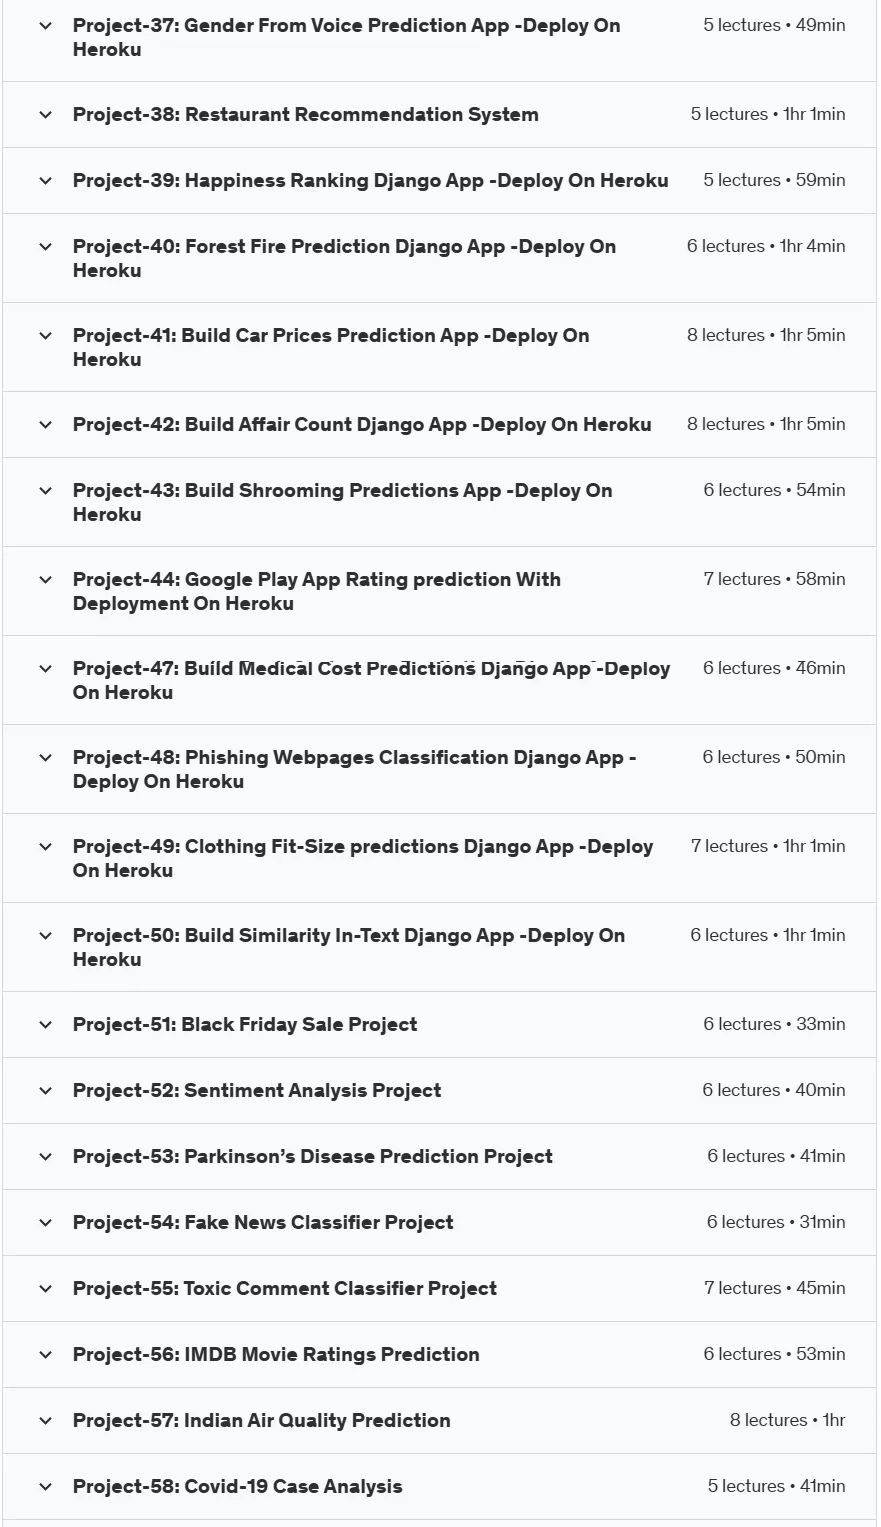This screenshot has height=1527, width=881.
Task: Toggle chevron for Project-53 Parkinson's Disease Prediction
Action: click(45, 1157)
